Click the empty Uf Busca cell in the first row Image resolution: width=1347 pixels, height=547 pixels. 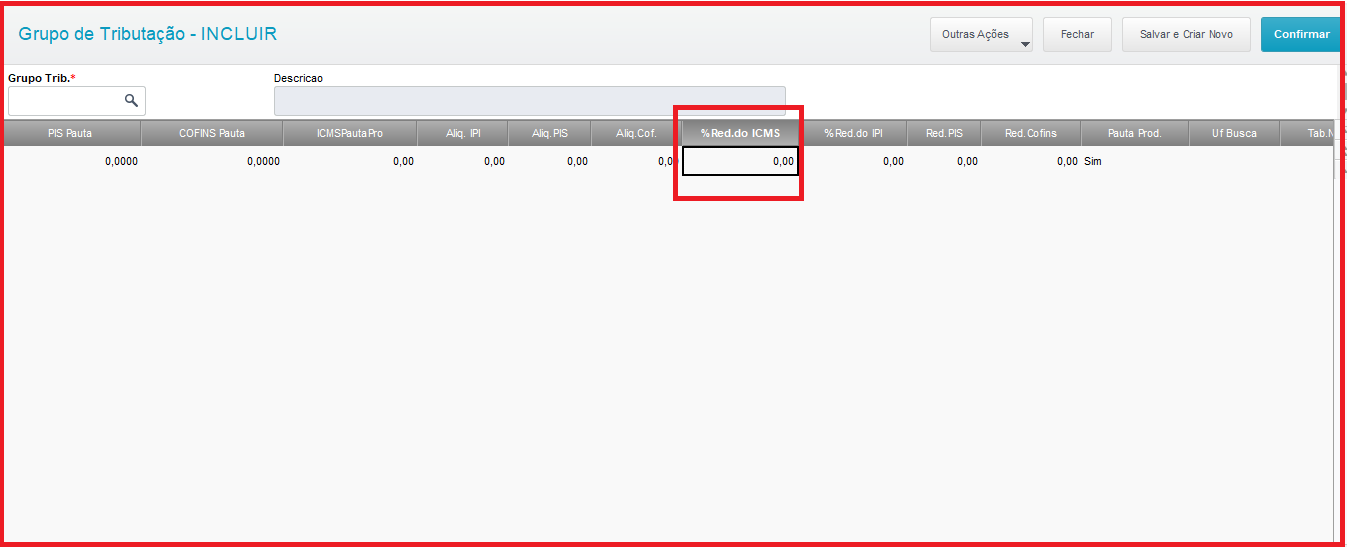1234,161
